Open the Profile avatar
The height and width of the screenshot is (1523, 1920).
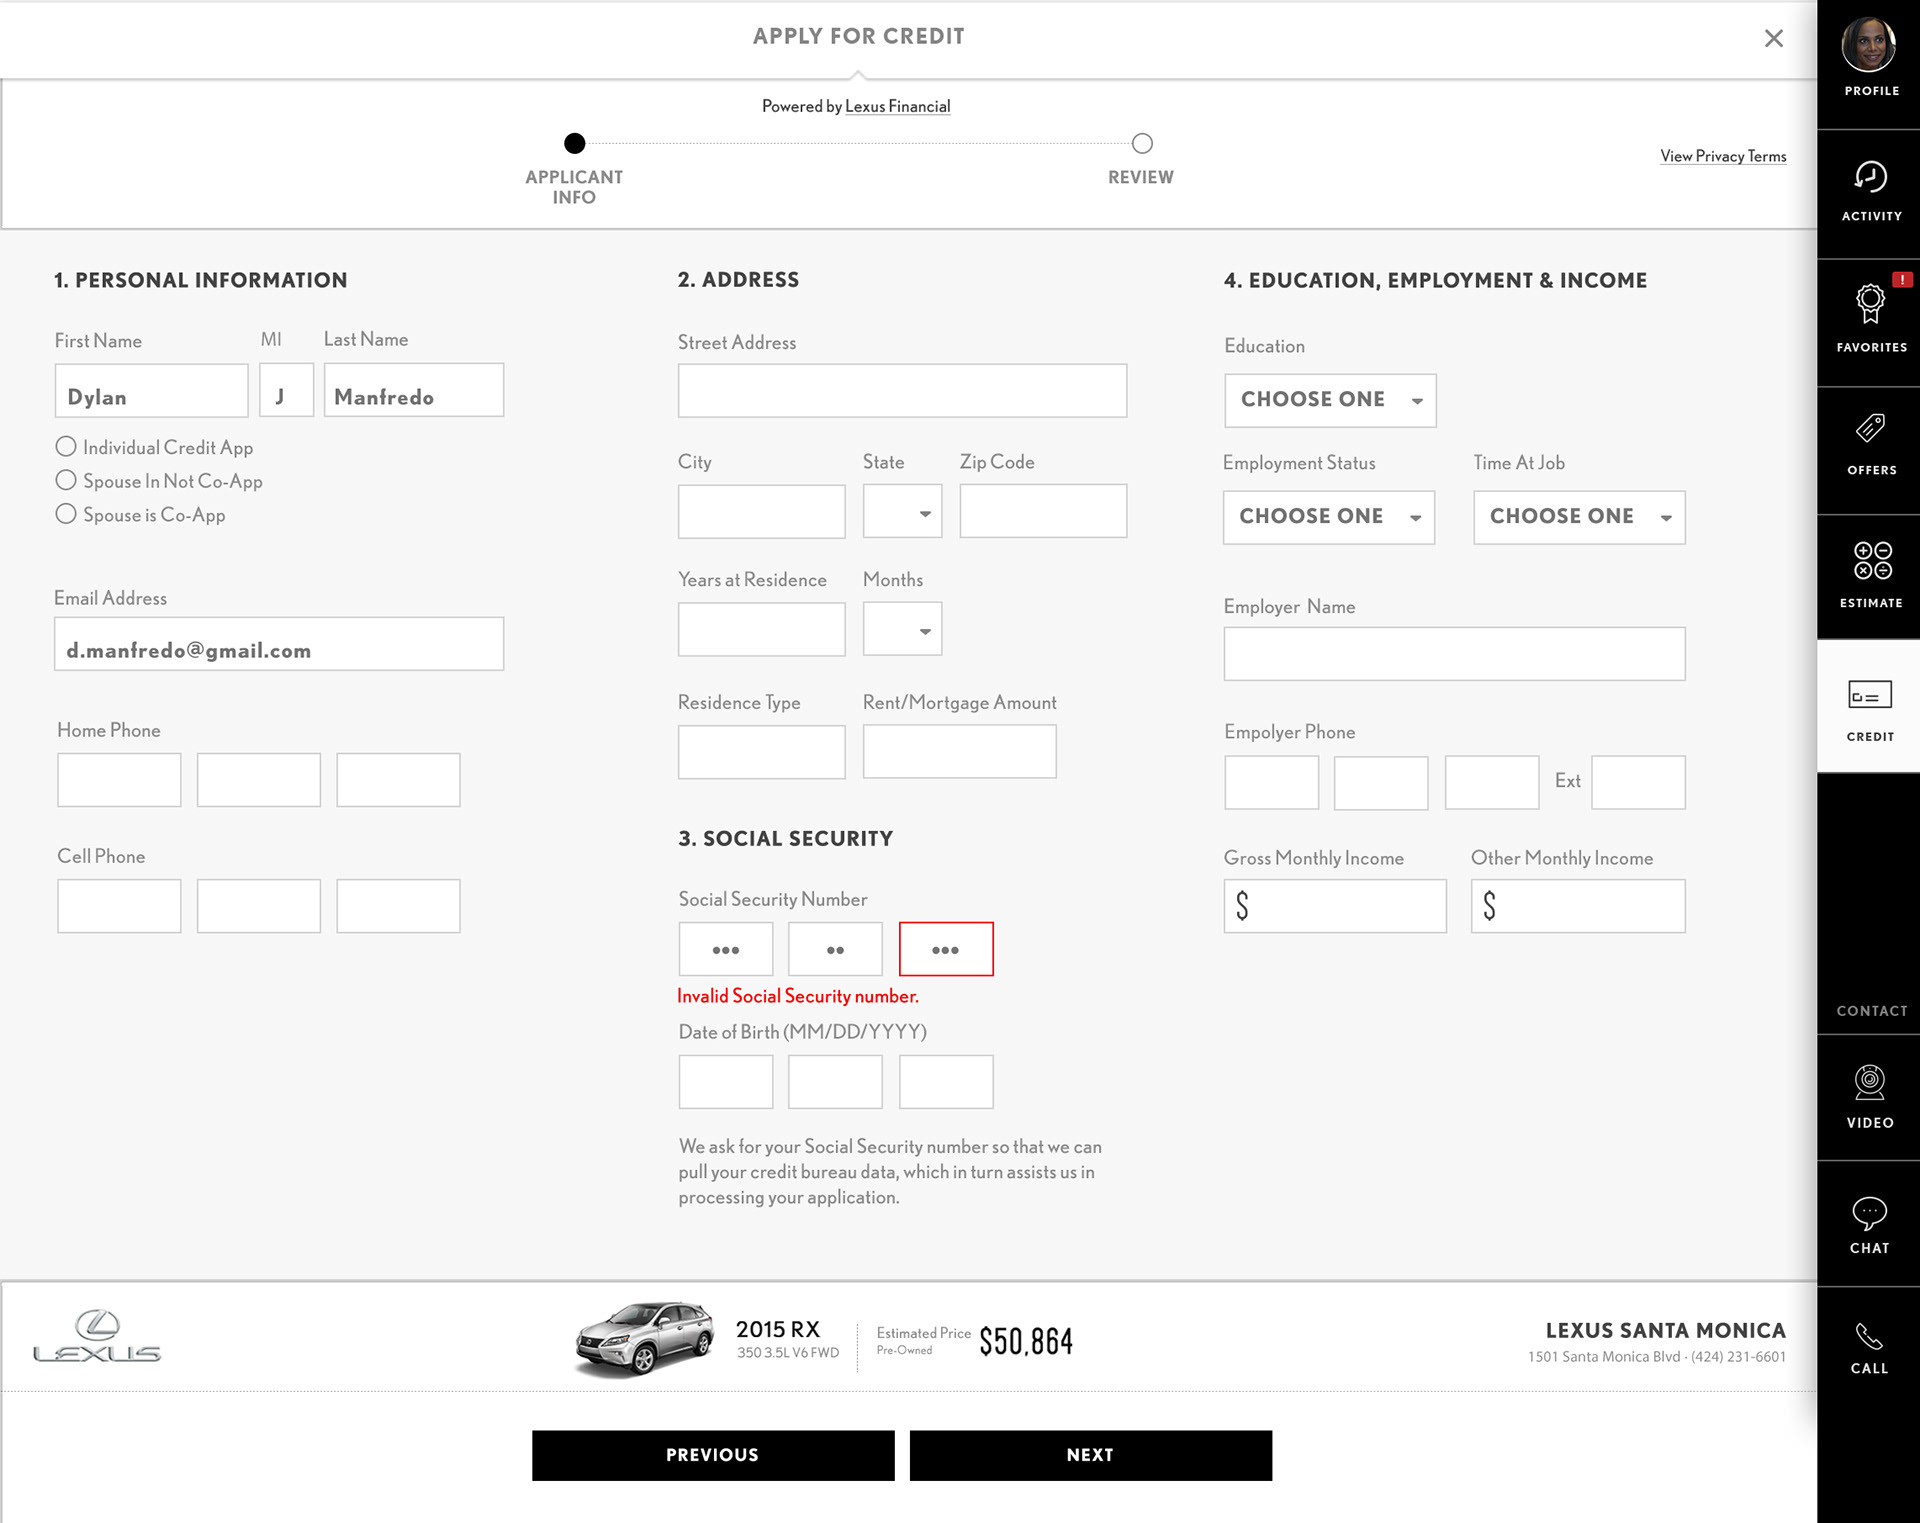(x=1868, y=45)
